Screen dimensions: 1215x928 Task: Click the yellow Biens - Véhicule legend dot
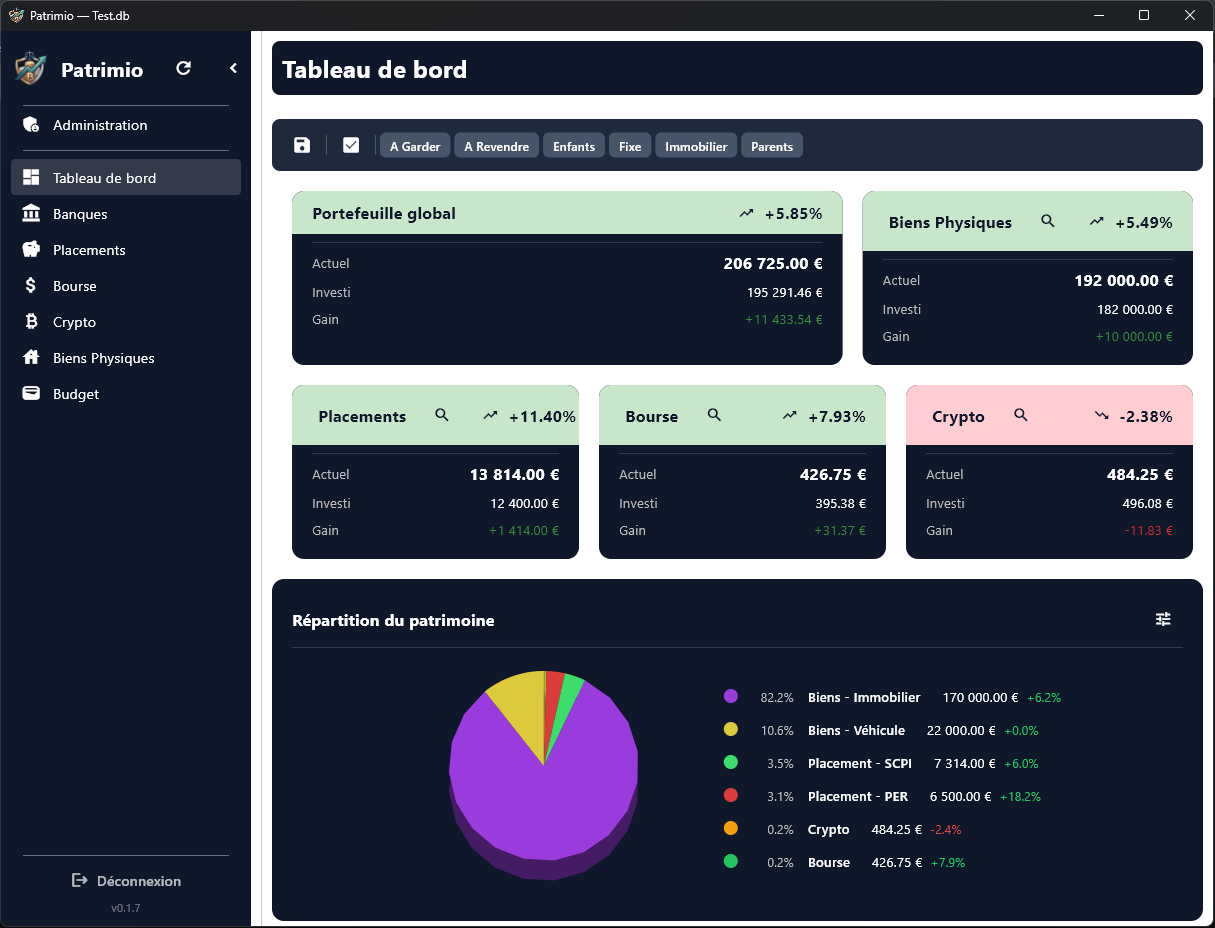730,729
